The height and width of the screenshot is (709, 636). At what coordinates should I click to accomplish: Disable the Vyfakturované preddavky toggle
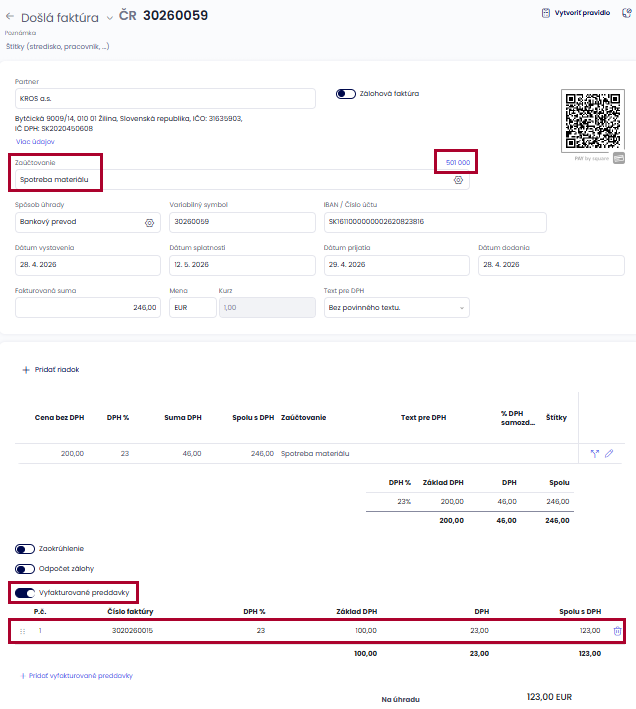(x=25, y=593)
